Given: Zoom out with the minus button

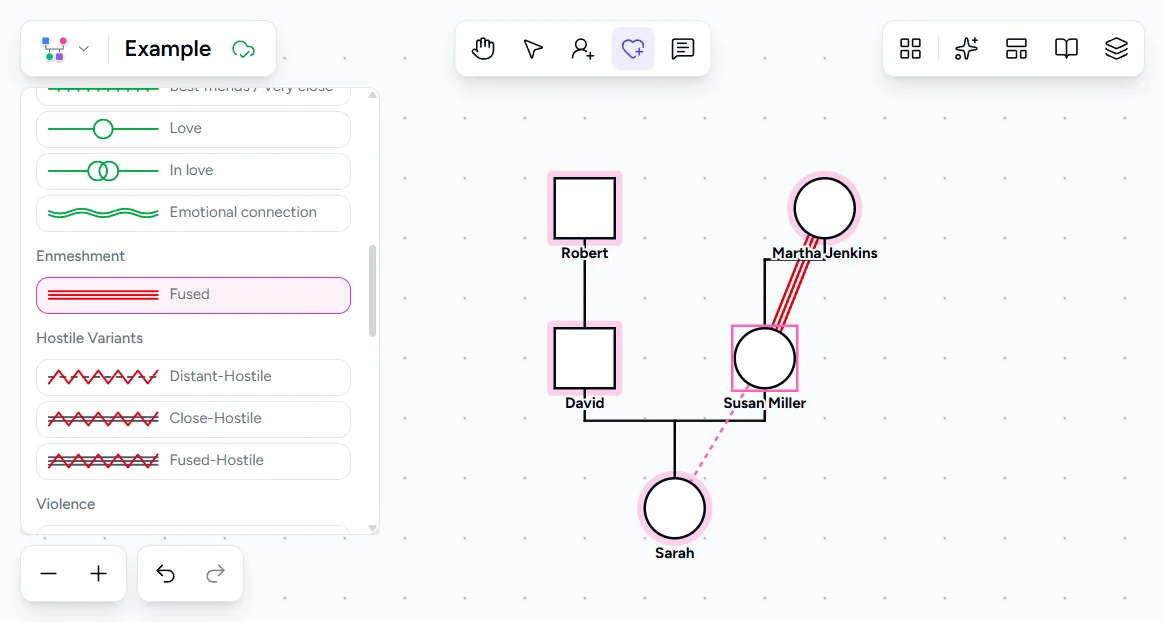Looking at the screenshot, I should [48, 574].
